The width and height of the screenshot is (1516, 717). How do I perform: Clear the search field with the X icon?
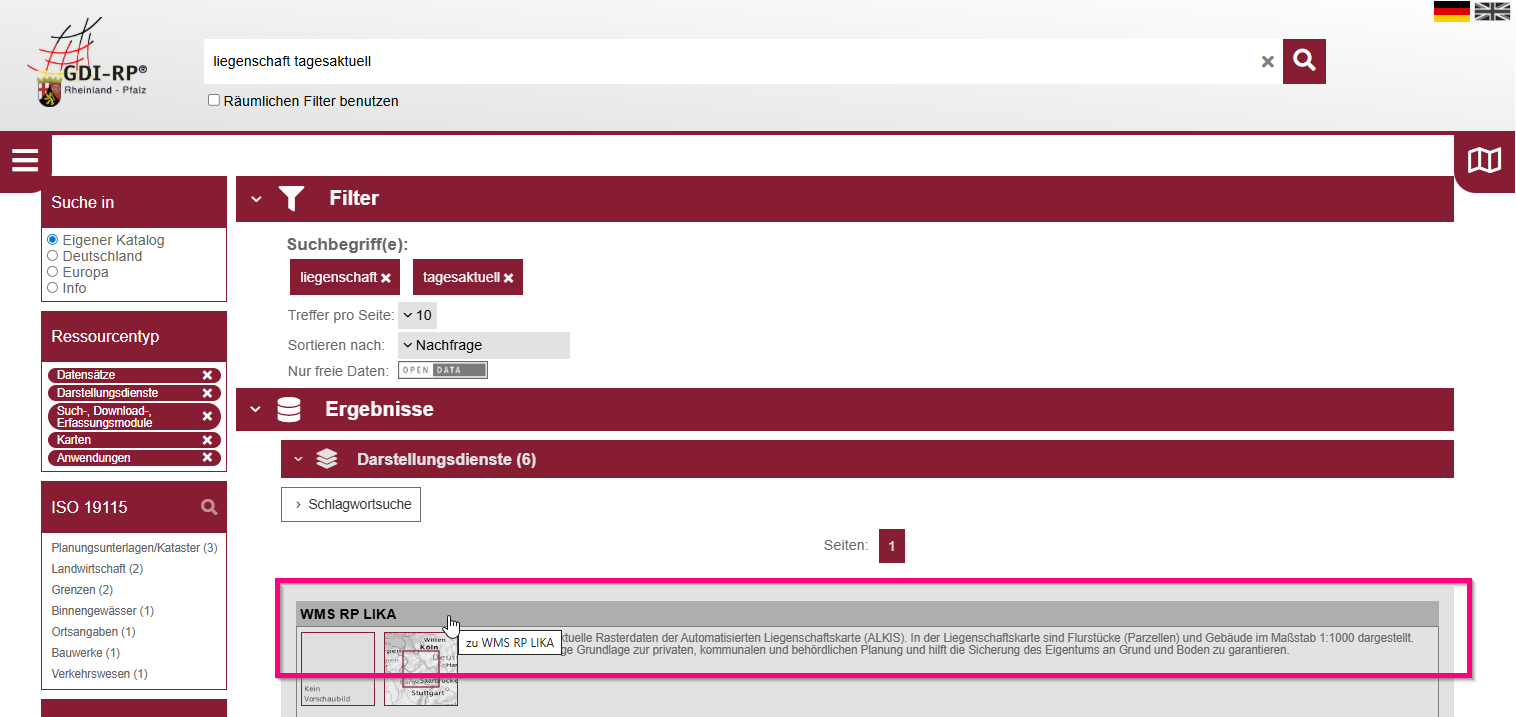click(x=1267, y=62)
